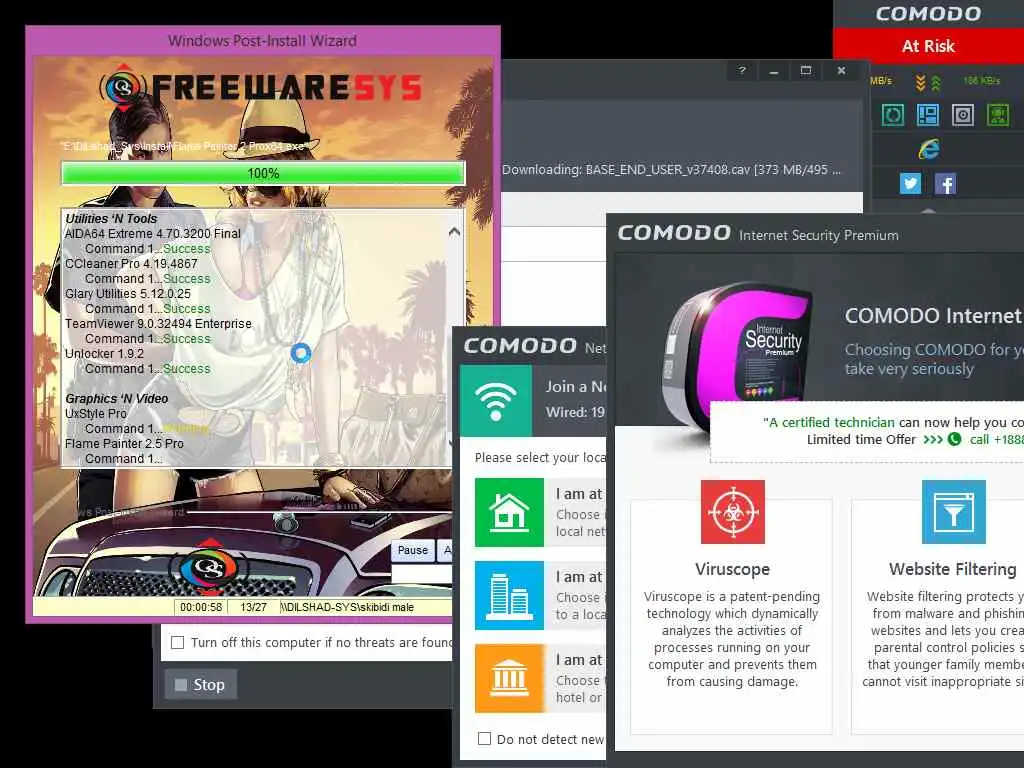Click the white disc icon in Comodo widget
Viewport: 1024px width, 768px height.
click(963, 115)
